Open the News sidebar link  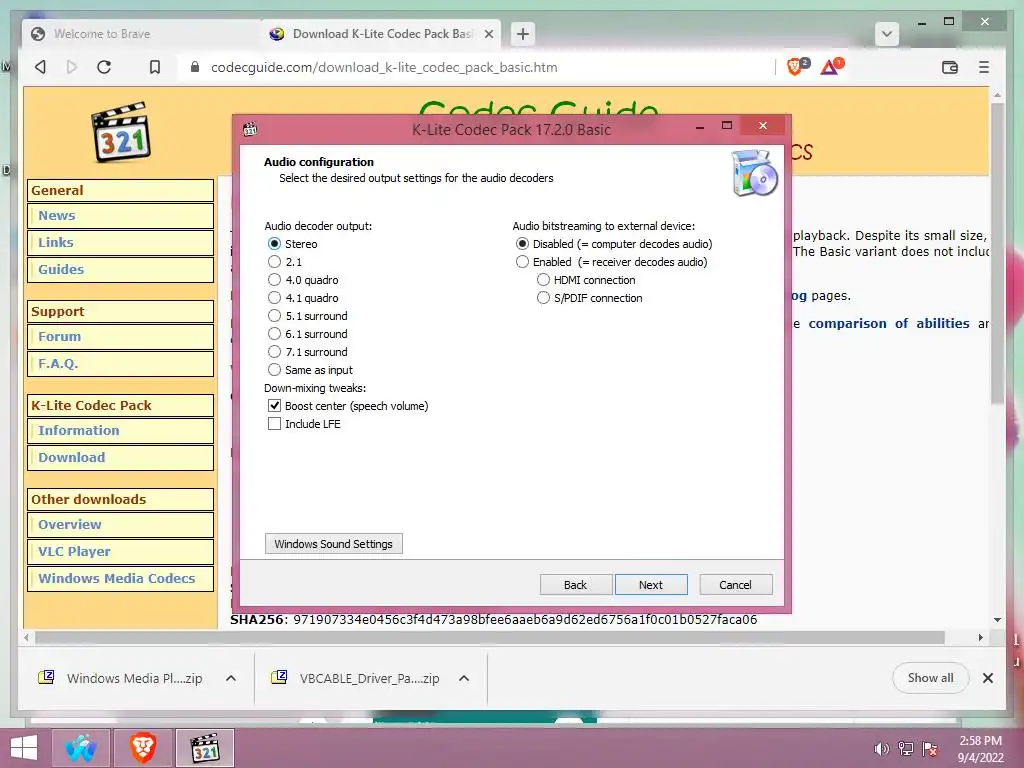point(120,216)
